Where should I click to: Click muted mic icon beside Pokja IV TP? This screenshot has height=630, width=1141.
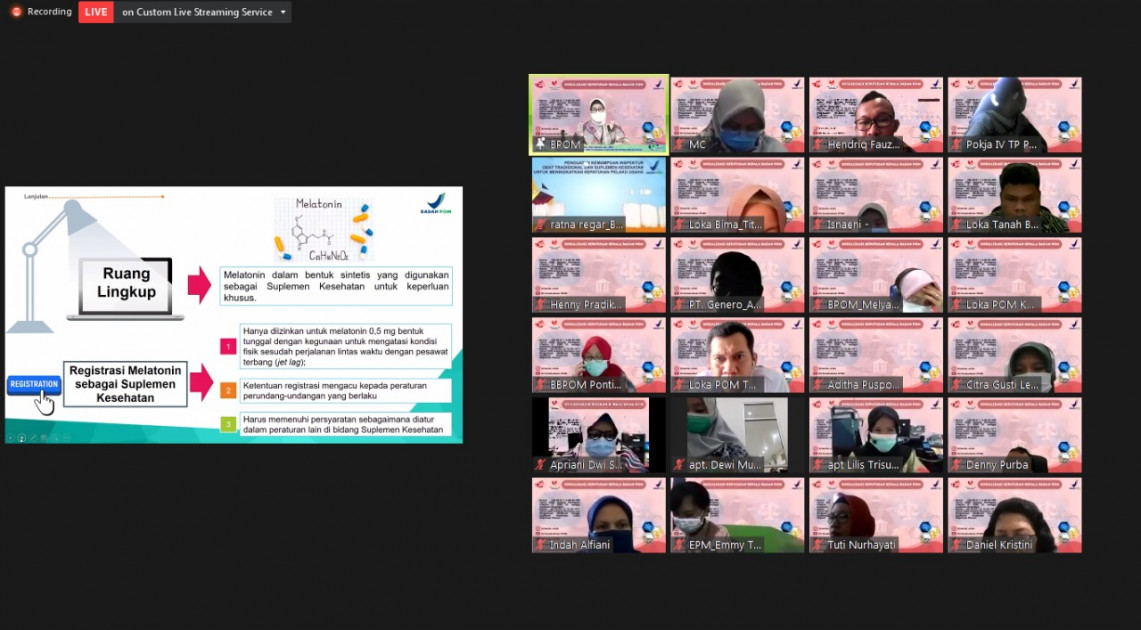(x=957, y=145)
